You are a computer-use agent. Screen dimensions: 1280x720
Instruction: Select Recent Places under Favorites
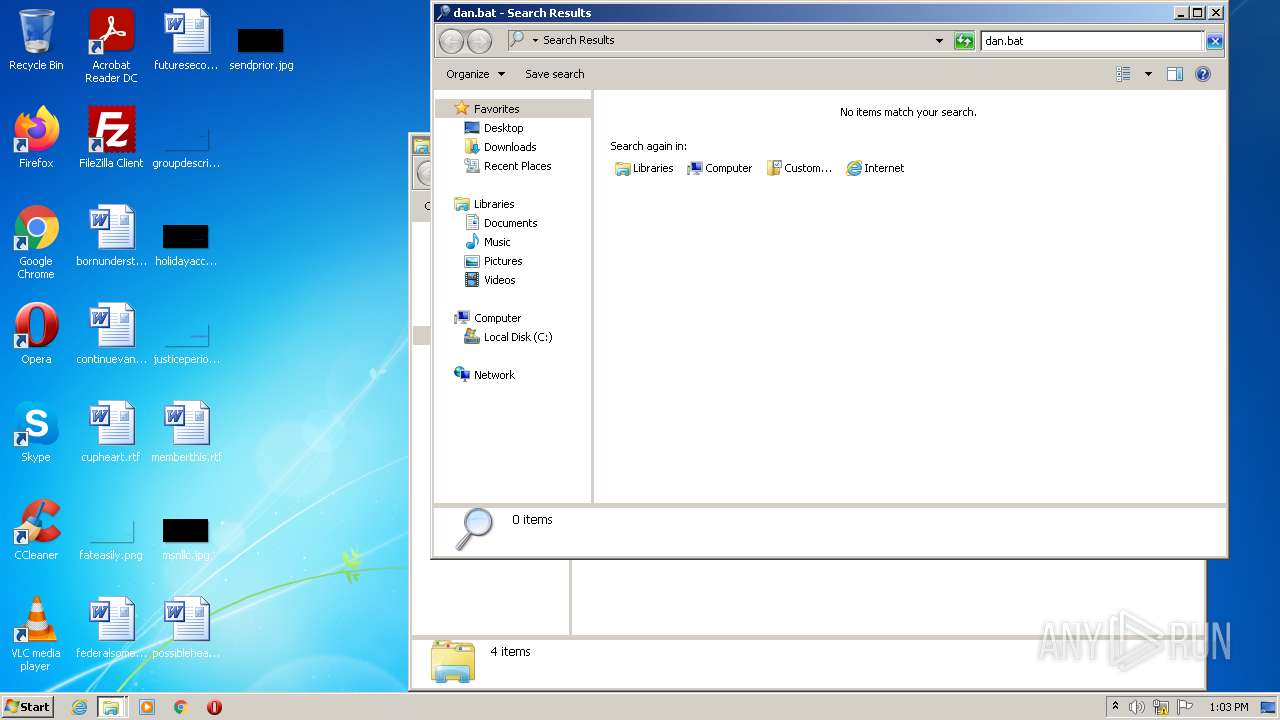(508, 166)
